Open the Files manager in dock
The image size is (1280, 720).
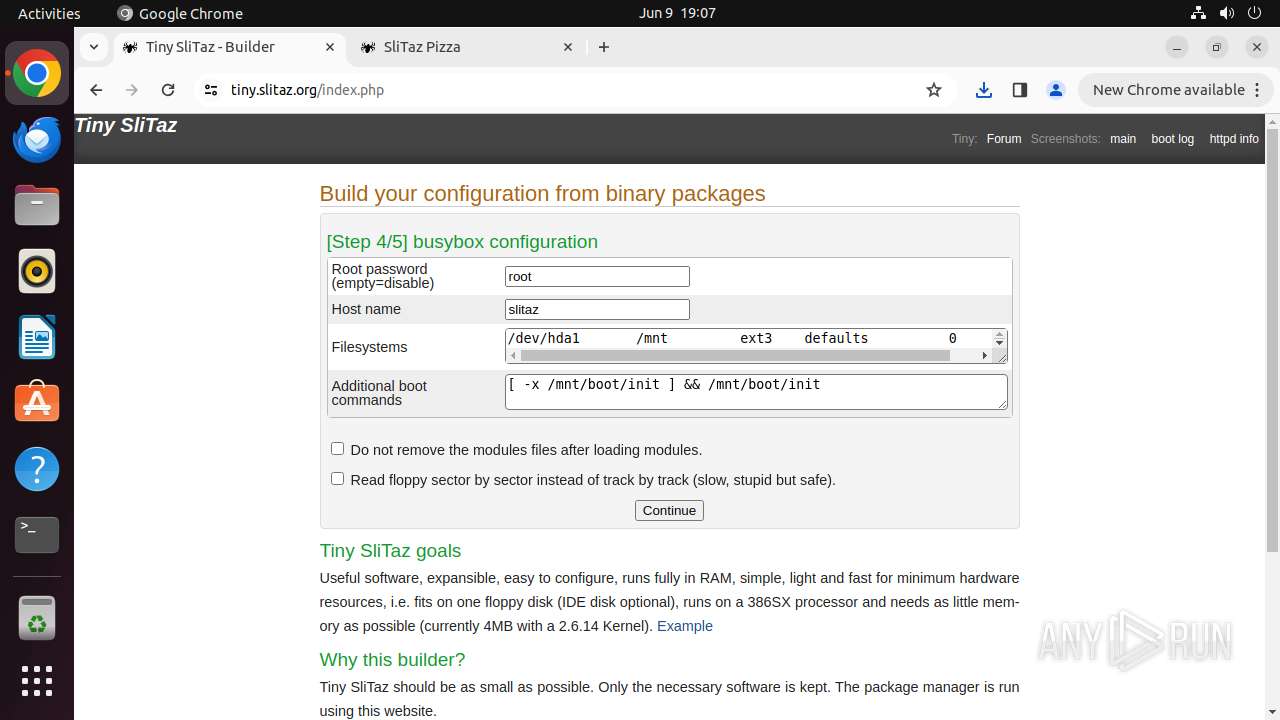tap(37, 206)
